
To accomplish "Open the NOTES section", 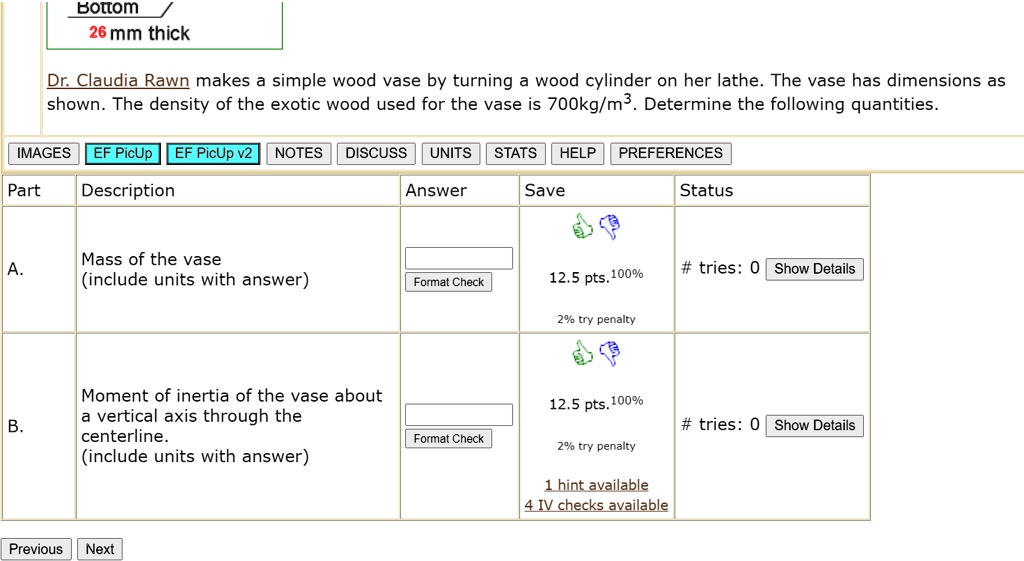I will click(x=298, y=153).
